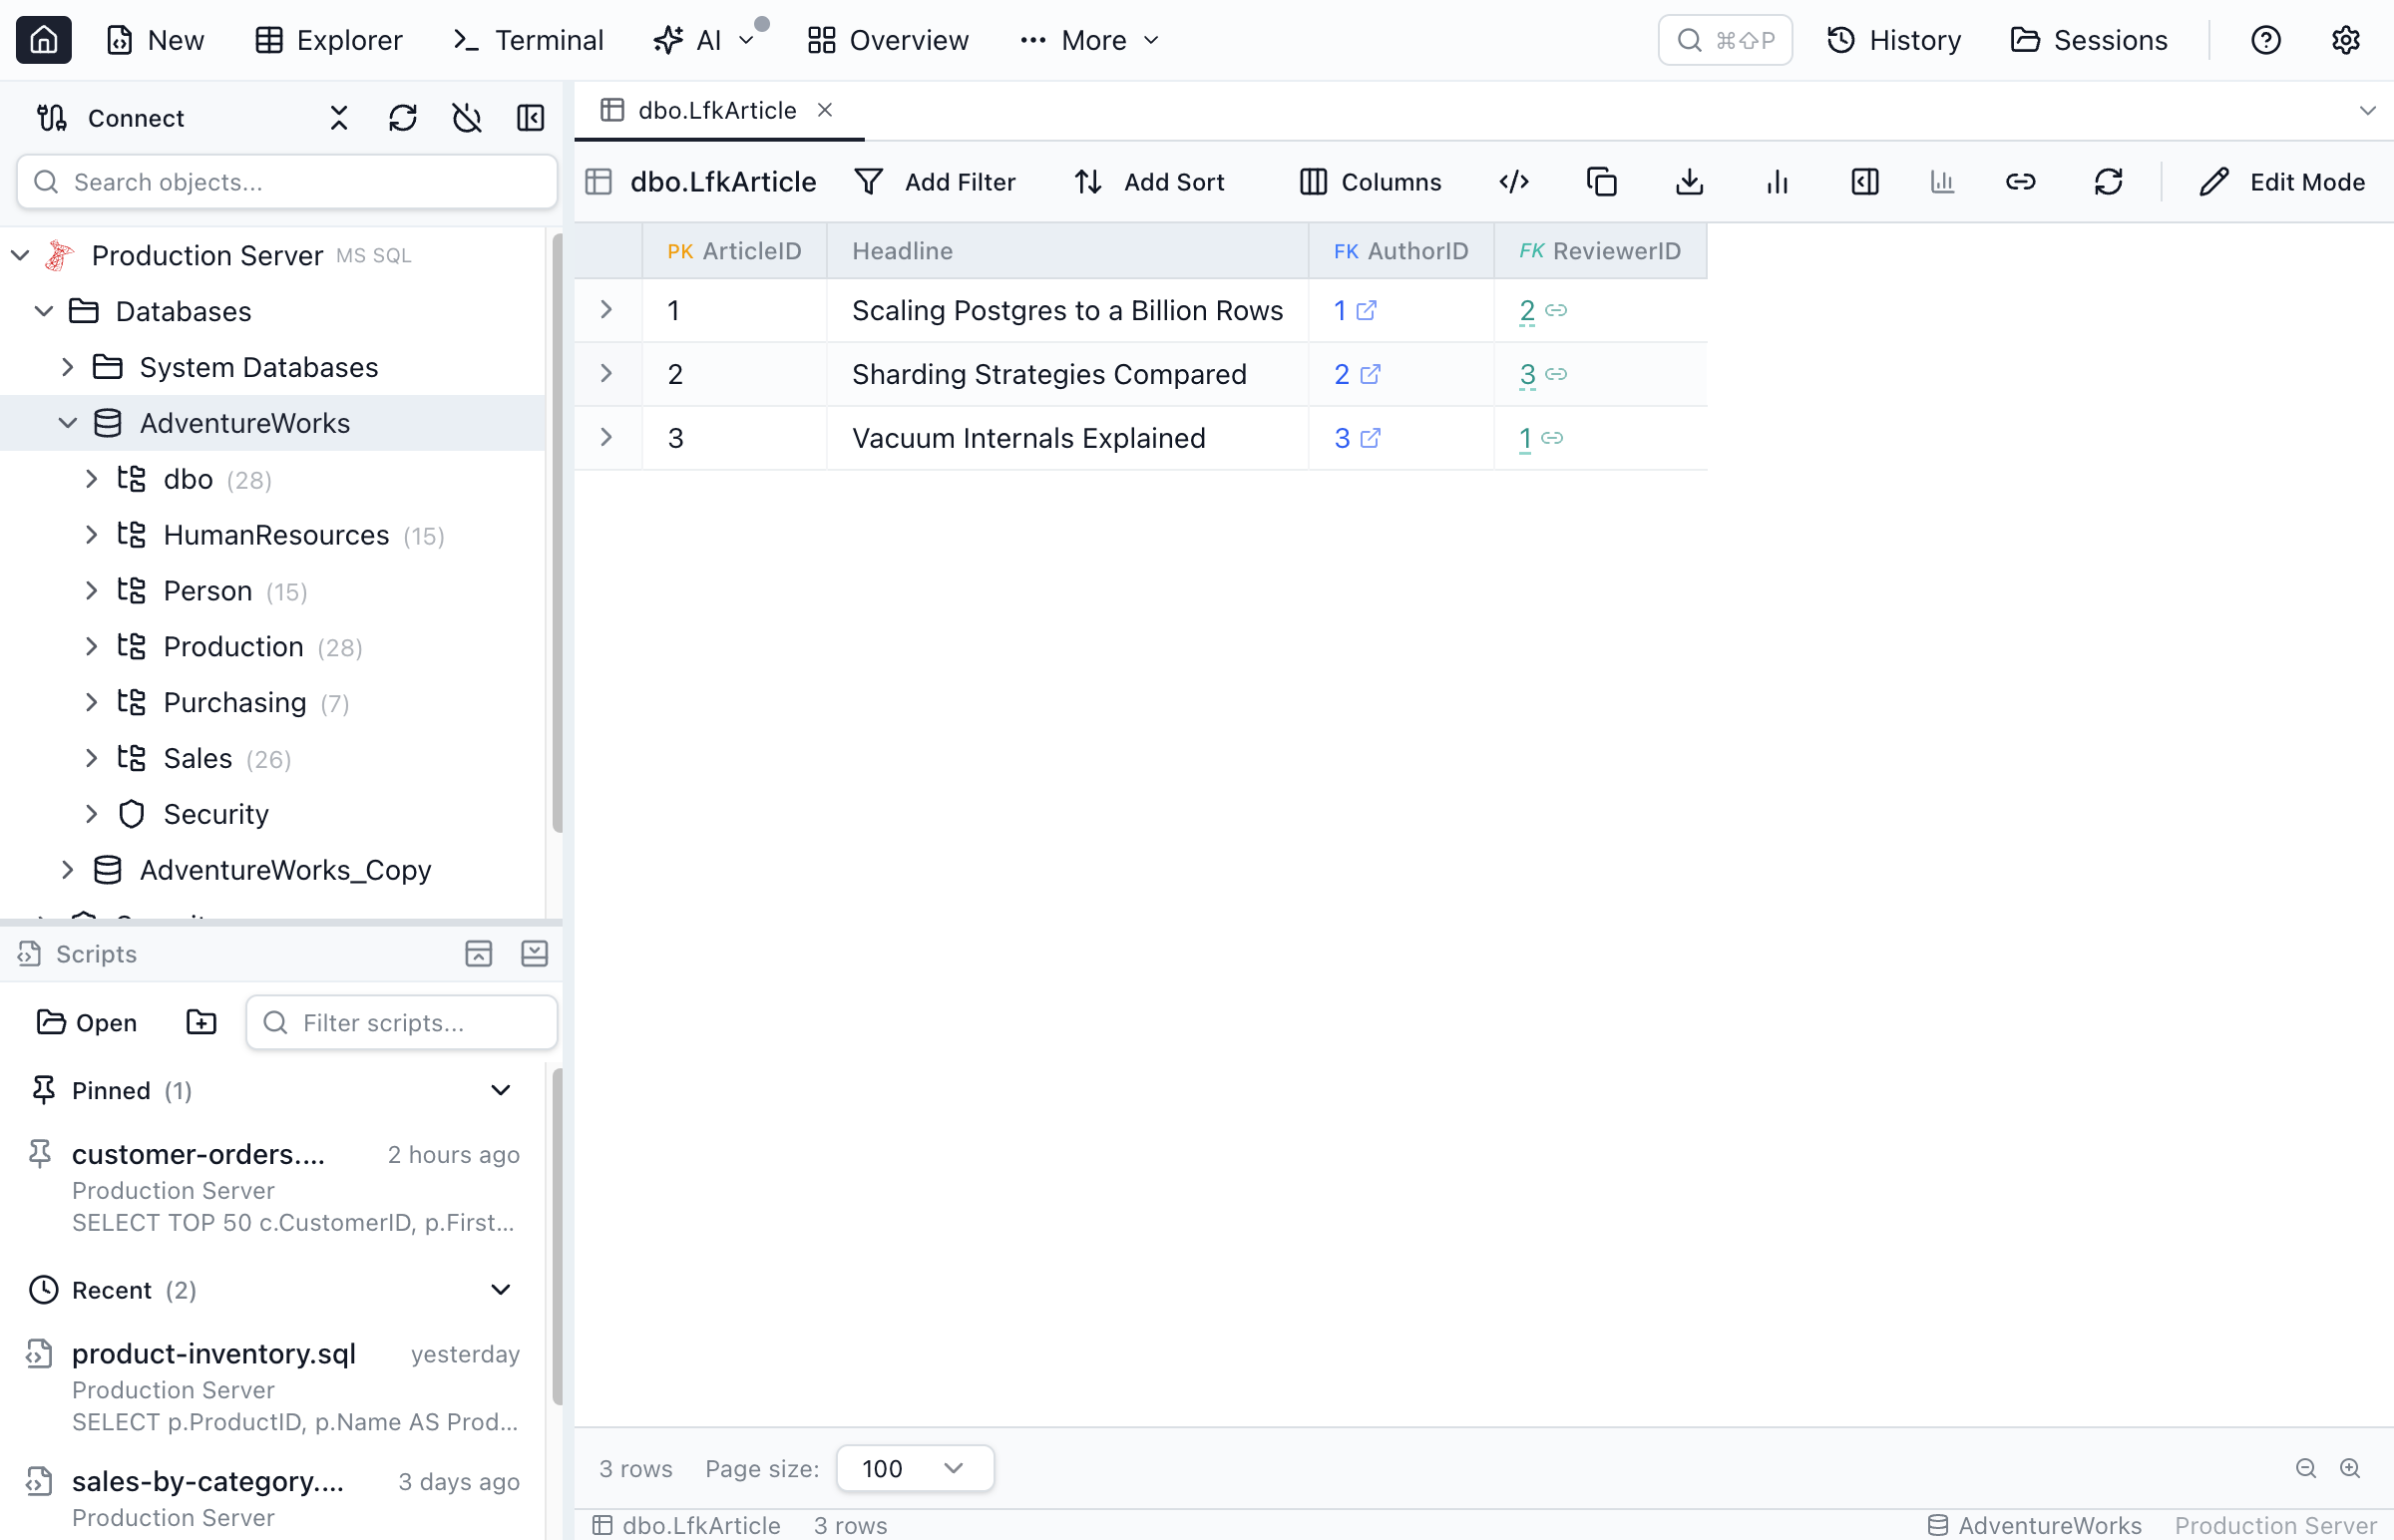
Task: Close the dbo.LfkArticle tab
Action: [x=825, y=110]
